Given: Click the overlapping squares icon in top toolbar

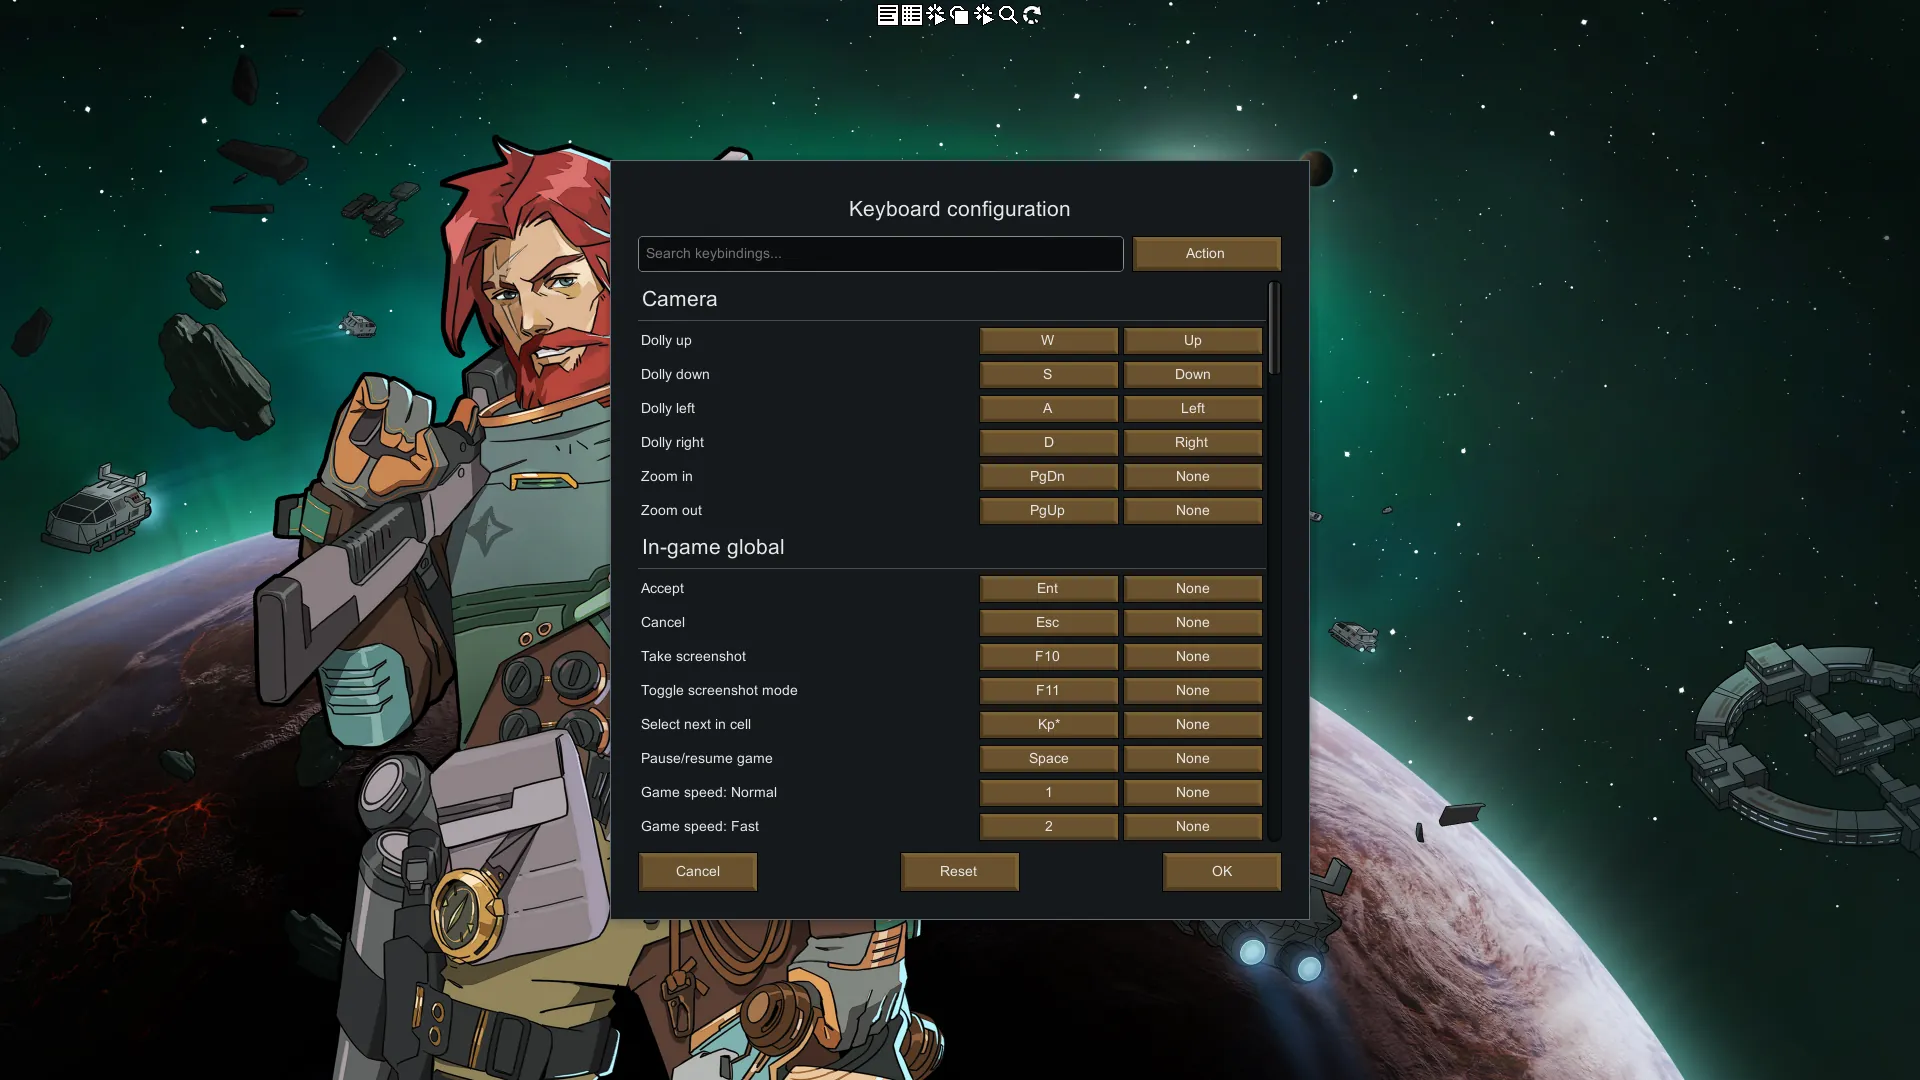Looking at the screenshot, I should (x=960, y=15).
